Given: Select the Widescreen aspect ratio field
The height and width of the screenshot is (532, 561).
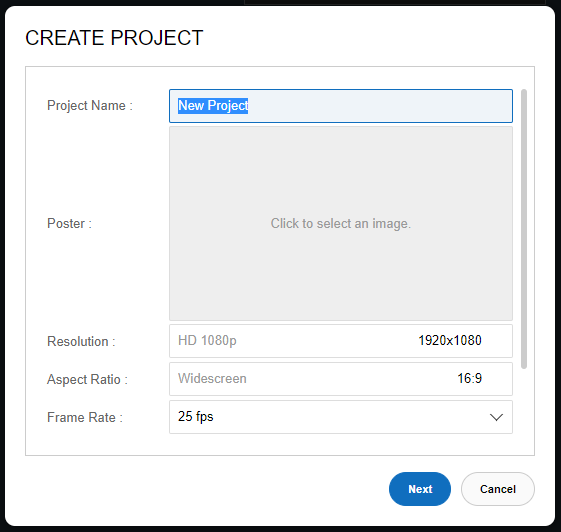Looking at the screenshot, I should 341,379.
